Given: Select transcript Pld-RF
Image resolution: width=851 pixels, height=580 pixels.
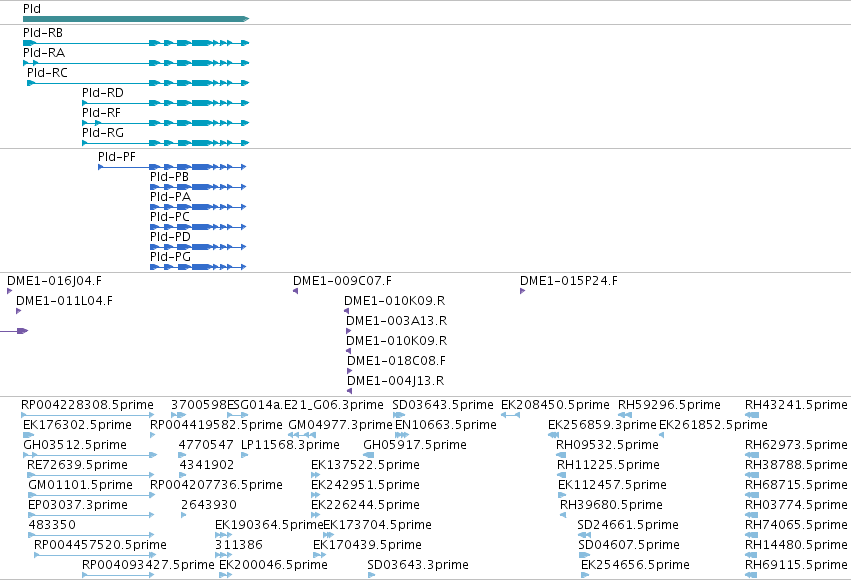Looking at the screenshot, I should pyautogui.click(x=166, y=123).
